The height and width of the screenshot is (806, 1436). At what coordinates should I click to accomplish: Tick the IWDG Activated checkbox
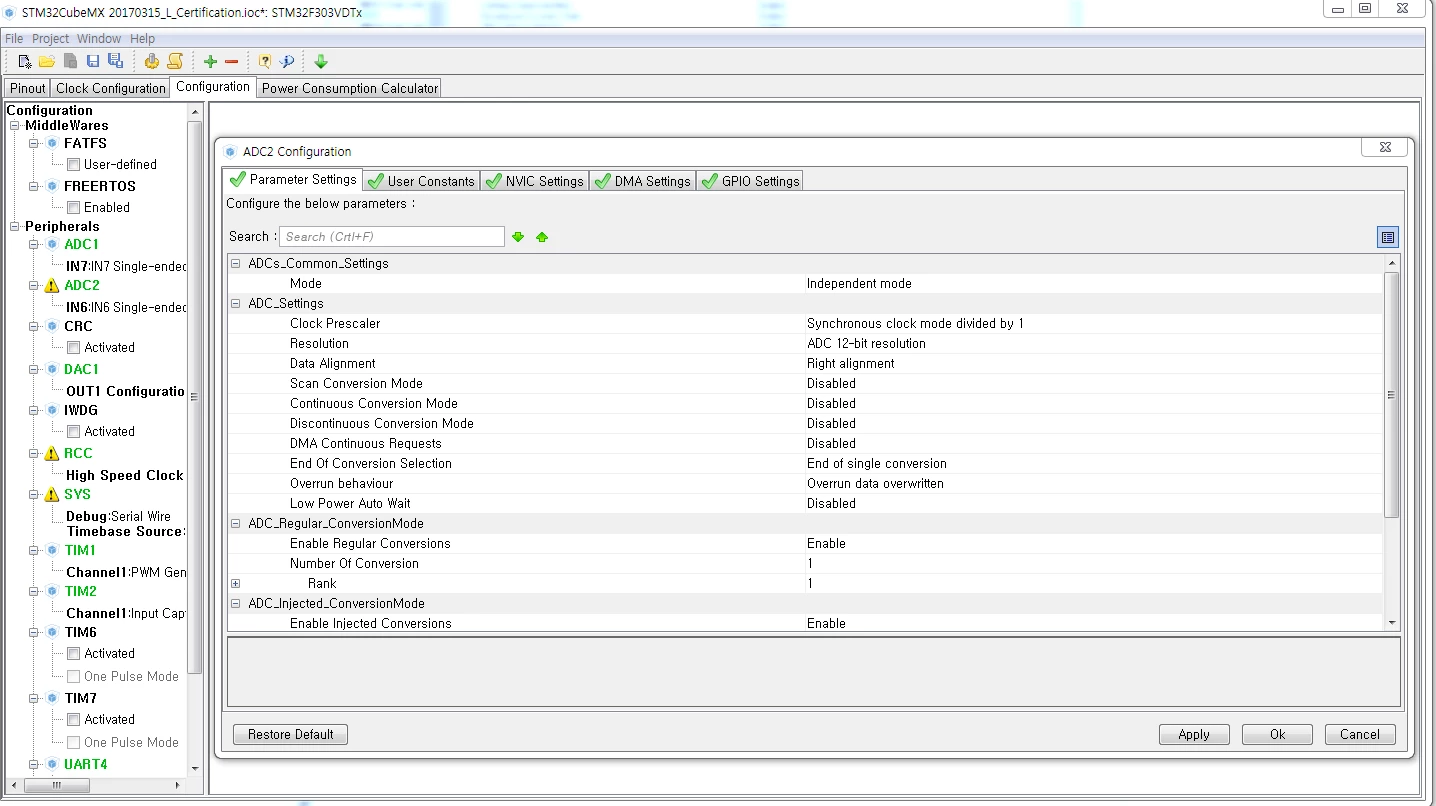pyautogui.click(x=73, y=432)
